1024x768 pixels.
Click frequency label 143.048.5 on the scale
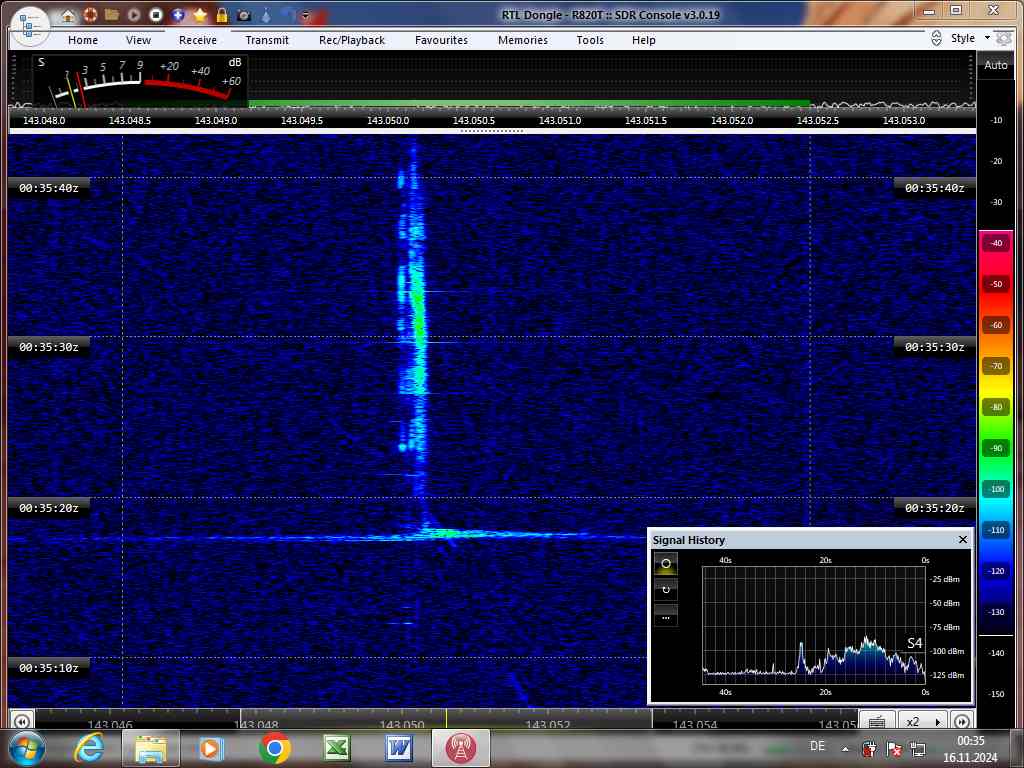point(129,120)
